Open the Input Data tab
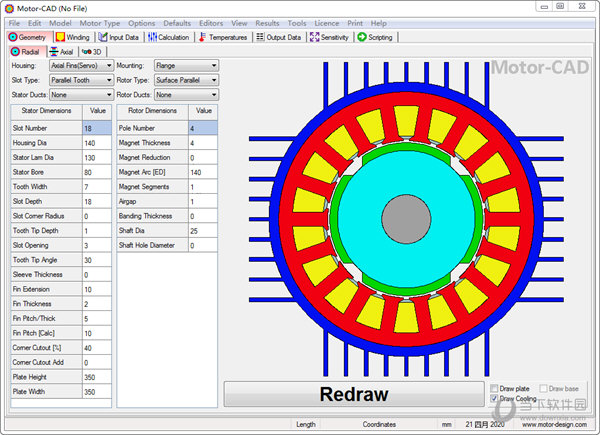 coord(119,37)
